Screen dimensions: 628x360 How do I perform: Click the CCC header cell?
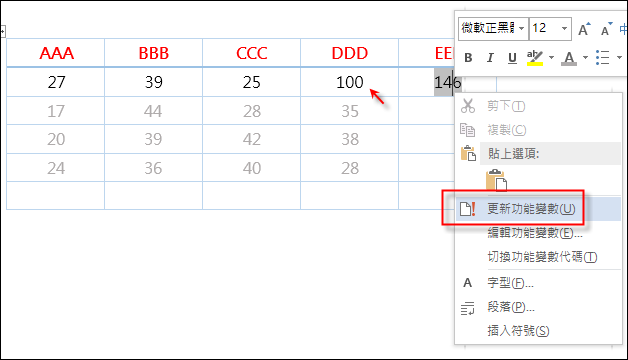(x=252, y=53)
